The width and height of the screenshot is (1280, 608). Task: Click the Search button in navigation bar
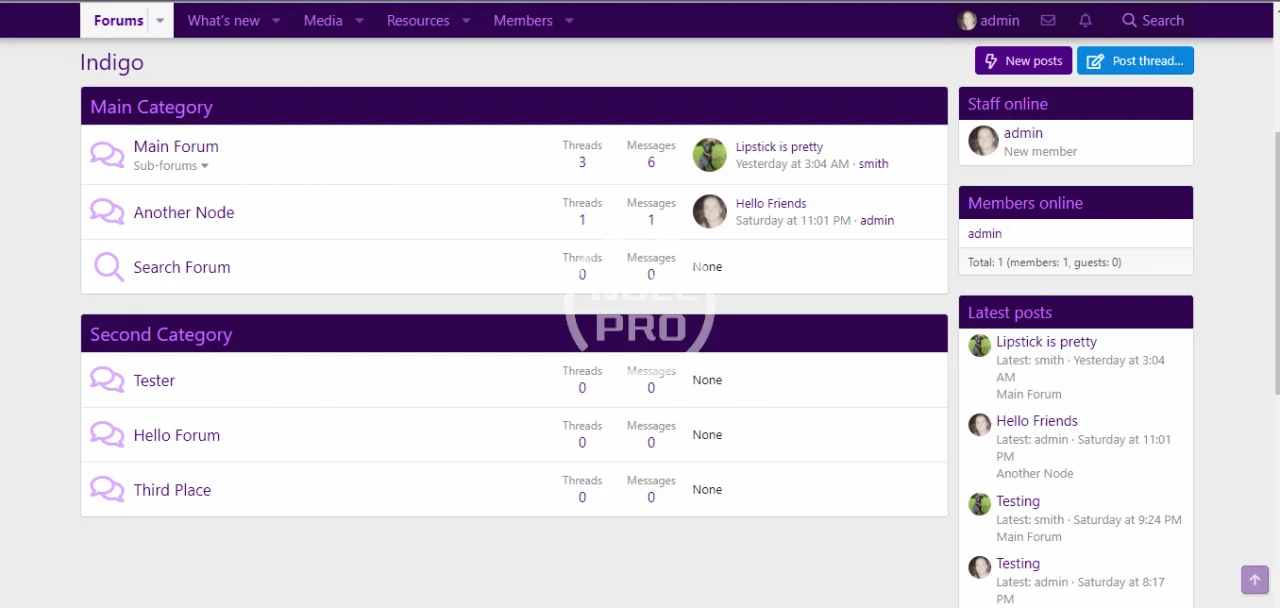click(1152, 20)
